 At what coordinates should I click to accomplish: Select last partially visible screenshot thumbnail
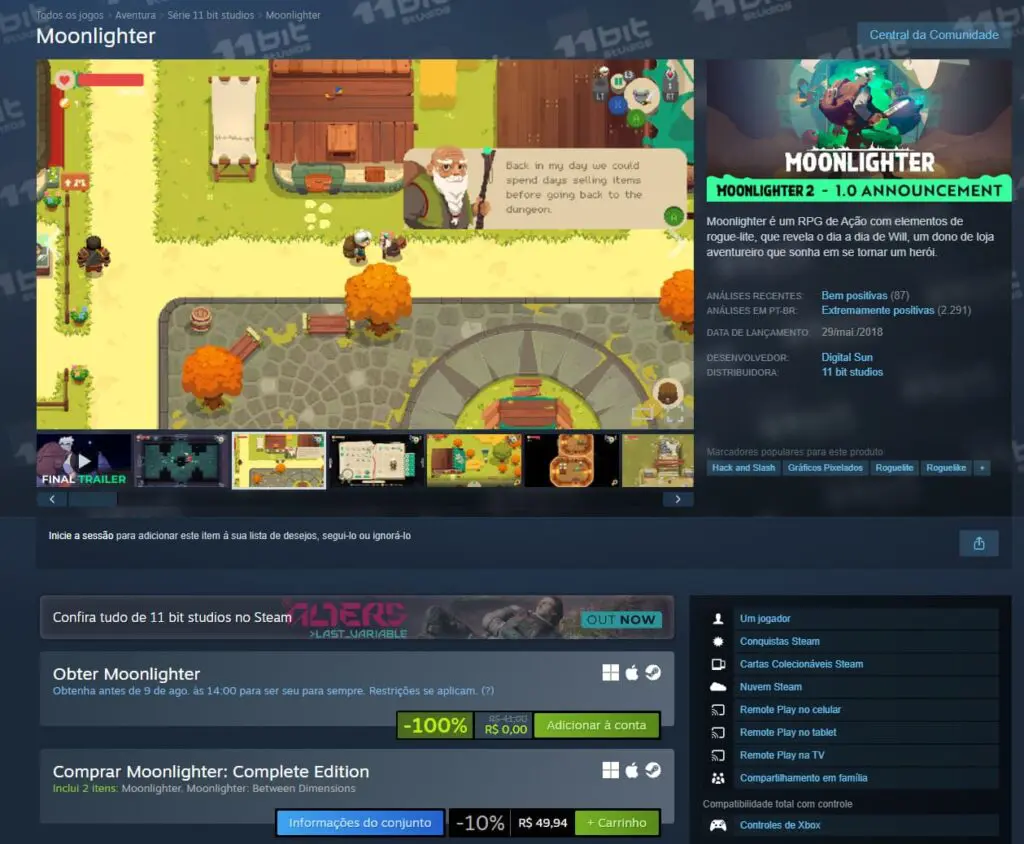(x=658, y=461)
